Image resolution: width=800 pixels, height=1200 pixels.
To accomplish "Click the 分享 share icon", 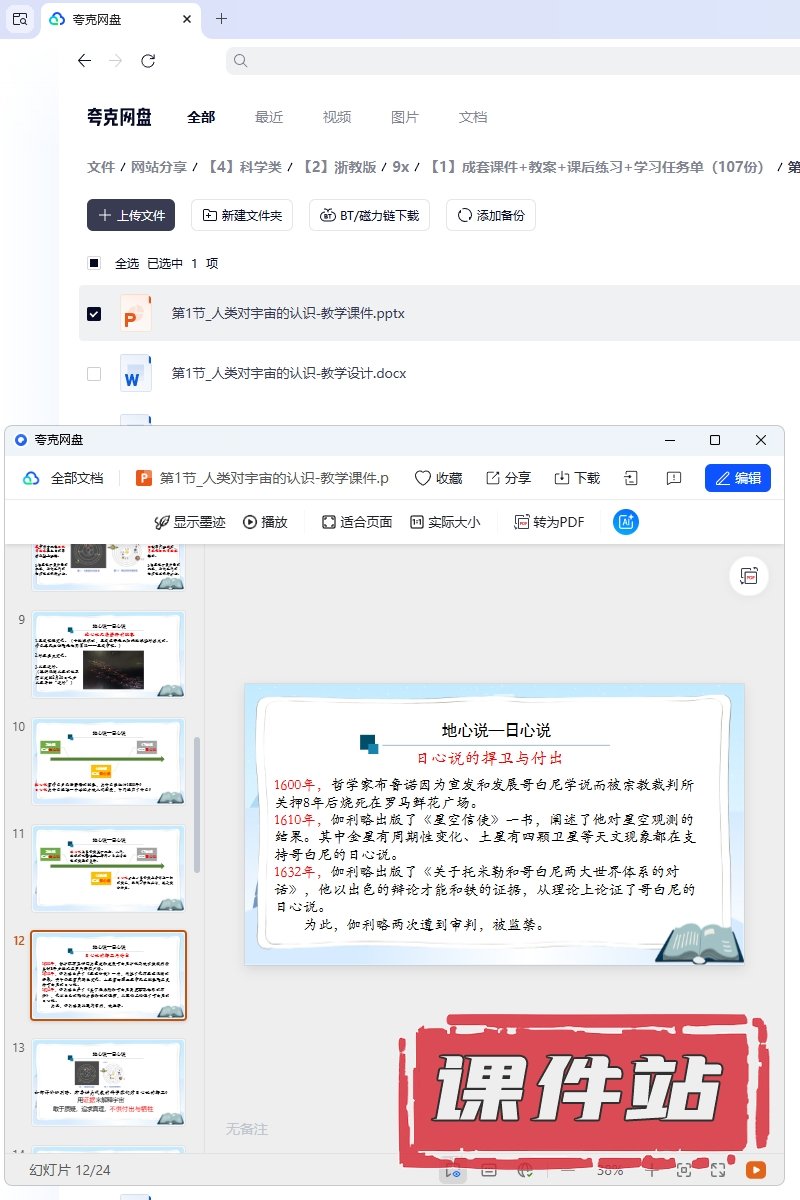I will tap(493, 478).
